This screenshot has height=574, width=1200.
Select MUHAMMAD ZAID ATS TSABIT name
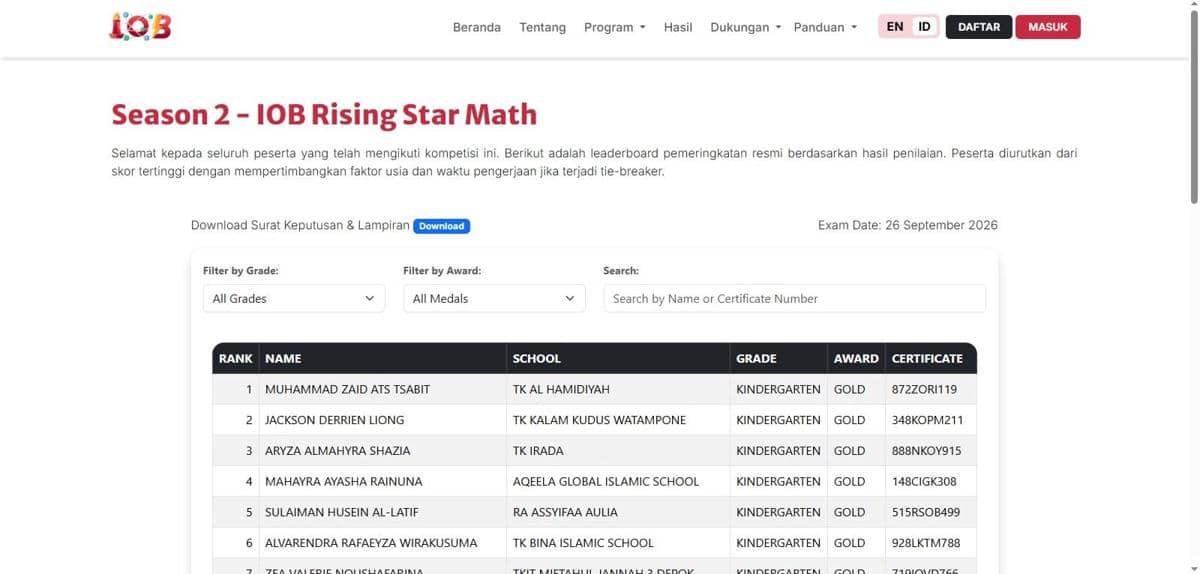coord(347,389)
